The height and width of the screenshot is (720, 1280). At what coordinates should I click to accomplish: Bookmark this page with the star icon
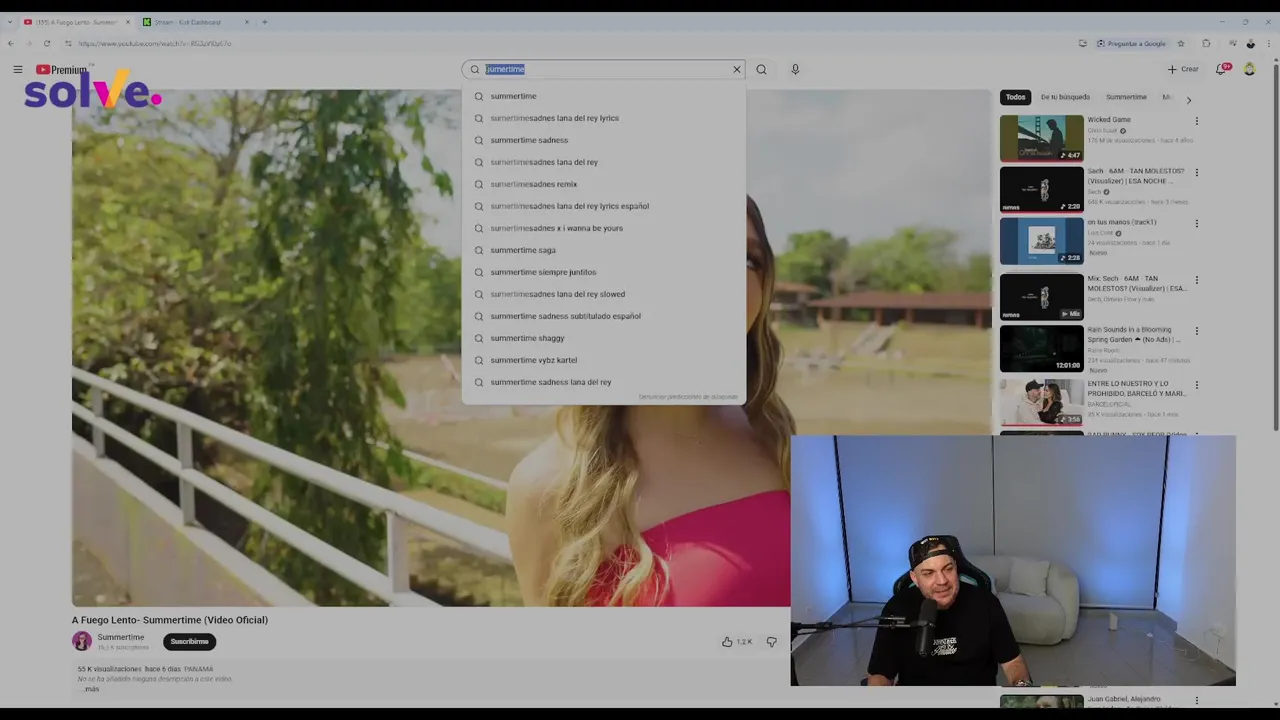point(1181,43)
